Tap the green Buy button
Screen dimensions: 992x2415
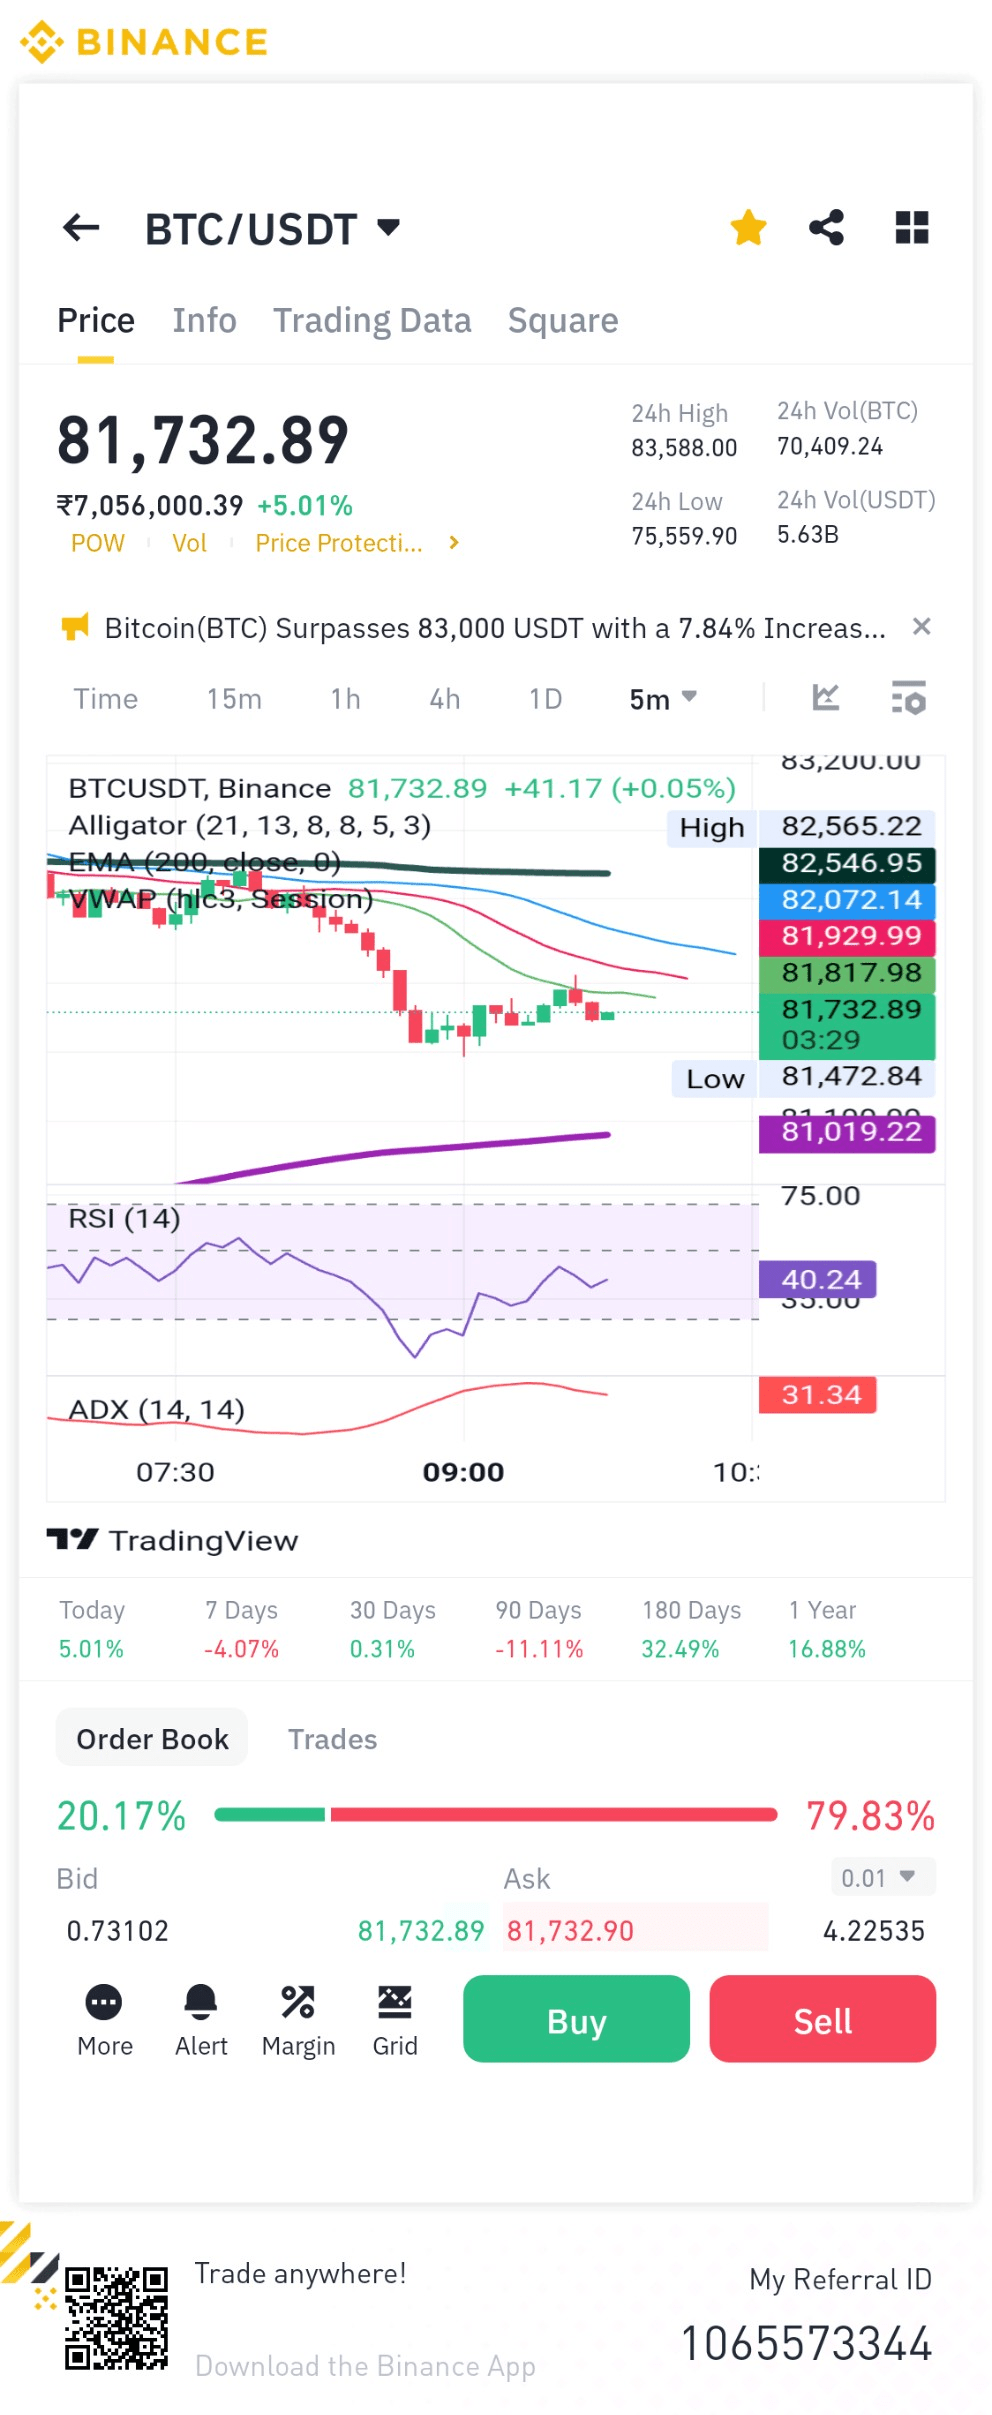[576, 2019]
